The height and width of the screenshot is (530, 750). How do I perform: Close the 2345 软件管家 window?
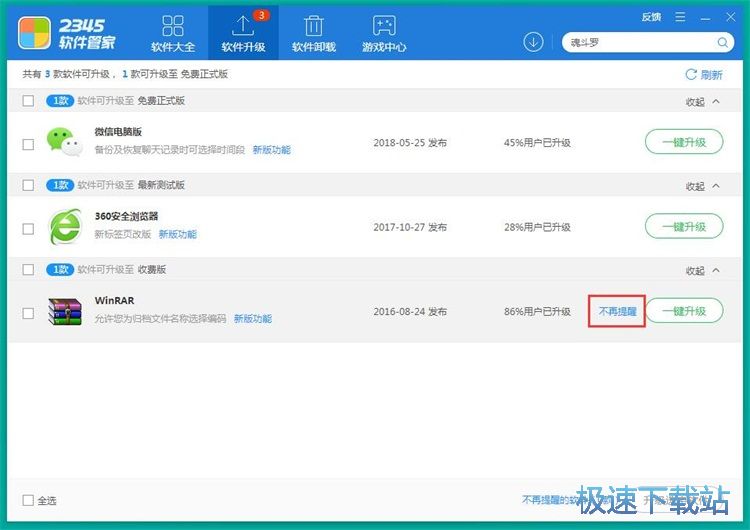(730, 17)
